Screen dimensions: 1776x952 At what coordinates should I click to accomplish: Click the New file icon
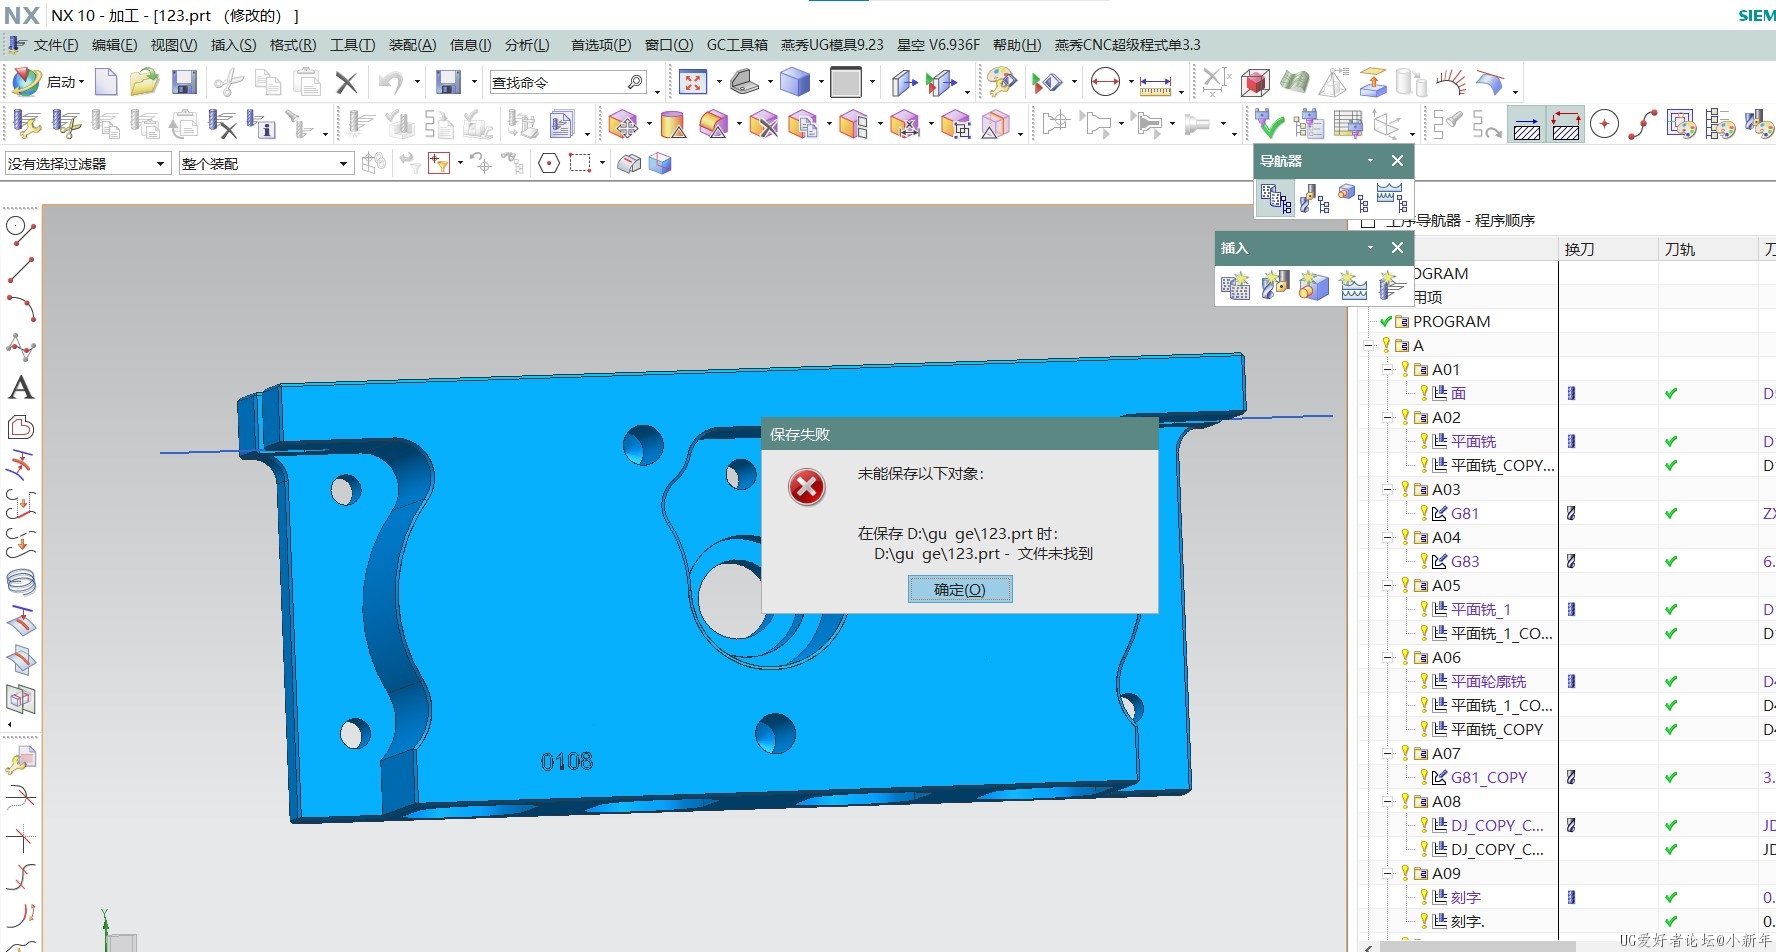pyautogui.click(x=106, y=82)
